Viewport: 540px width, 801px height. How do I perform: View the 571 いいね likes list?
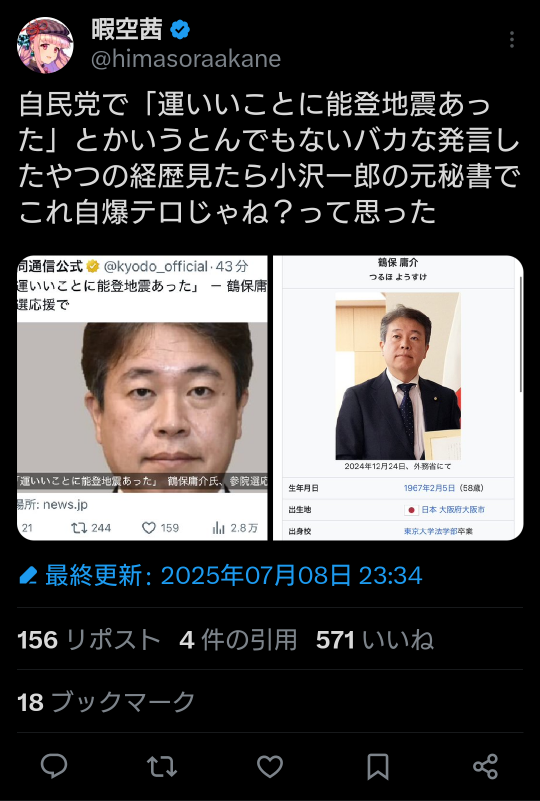tap(375, 640)
